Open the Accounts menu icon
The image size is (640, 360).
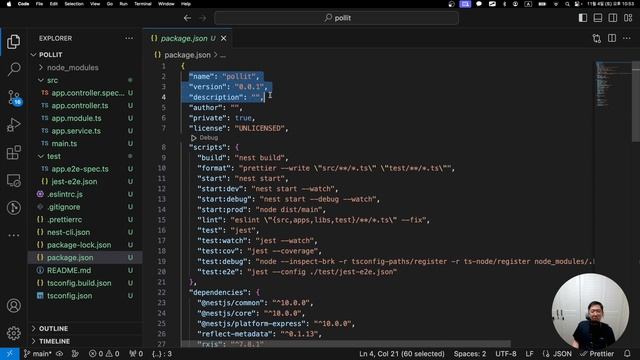point(13,305)
